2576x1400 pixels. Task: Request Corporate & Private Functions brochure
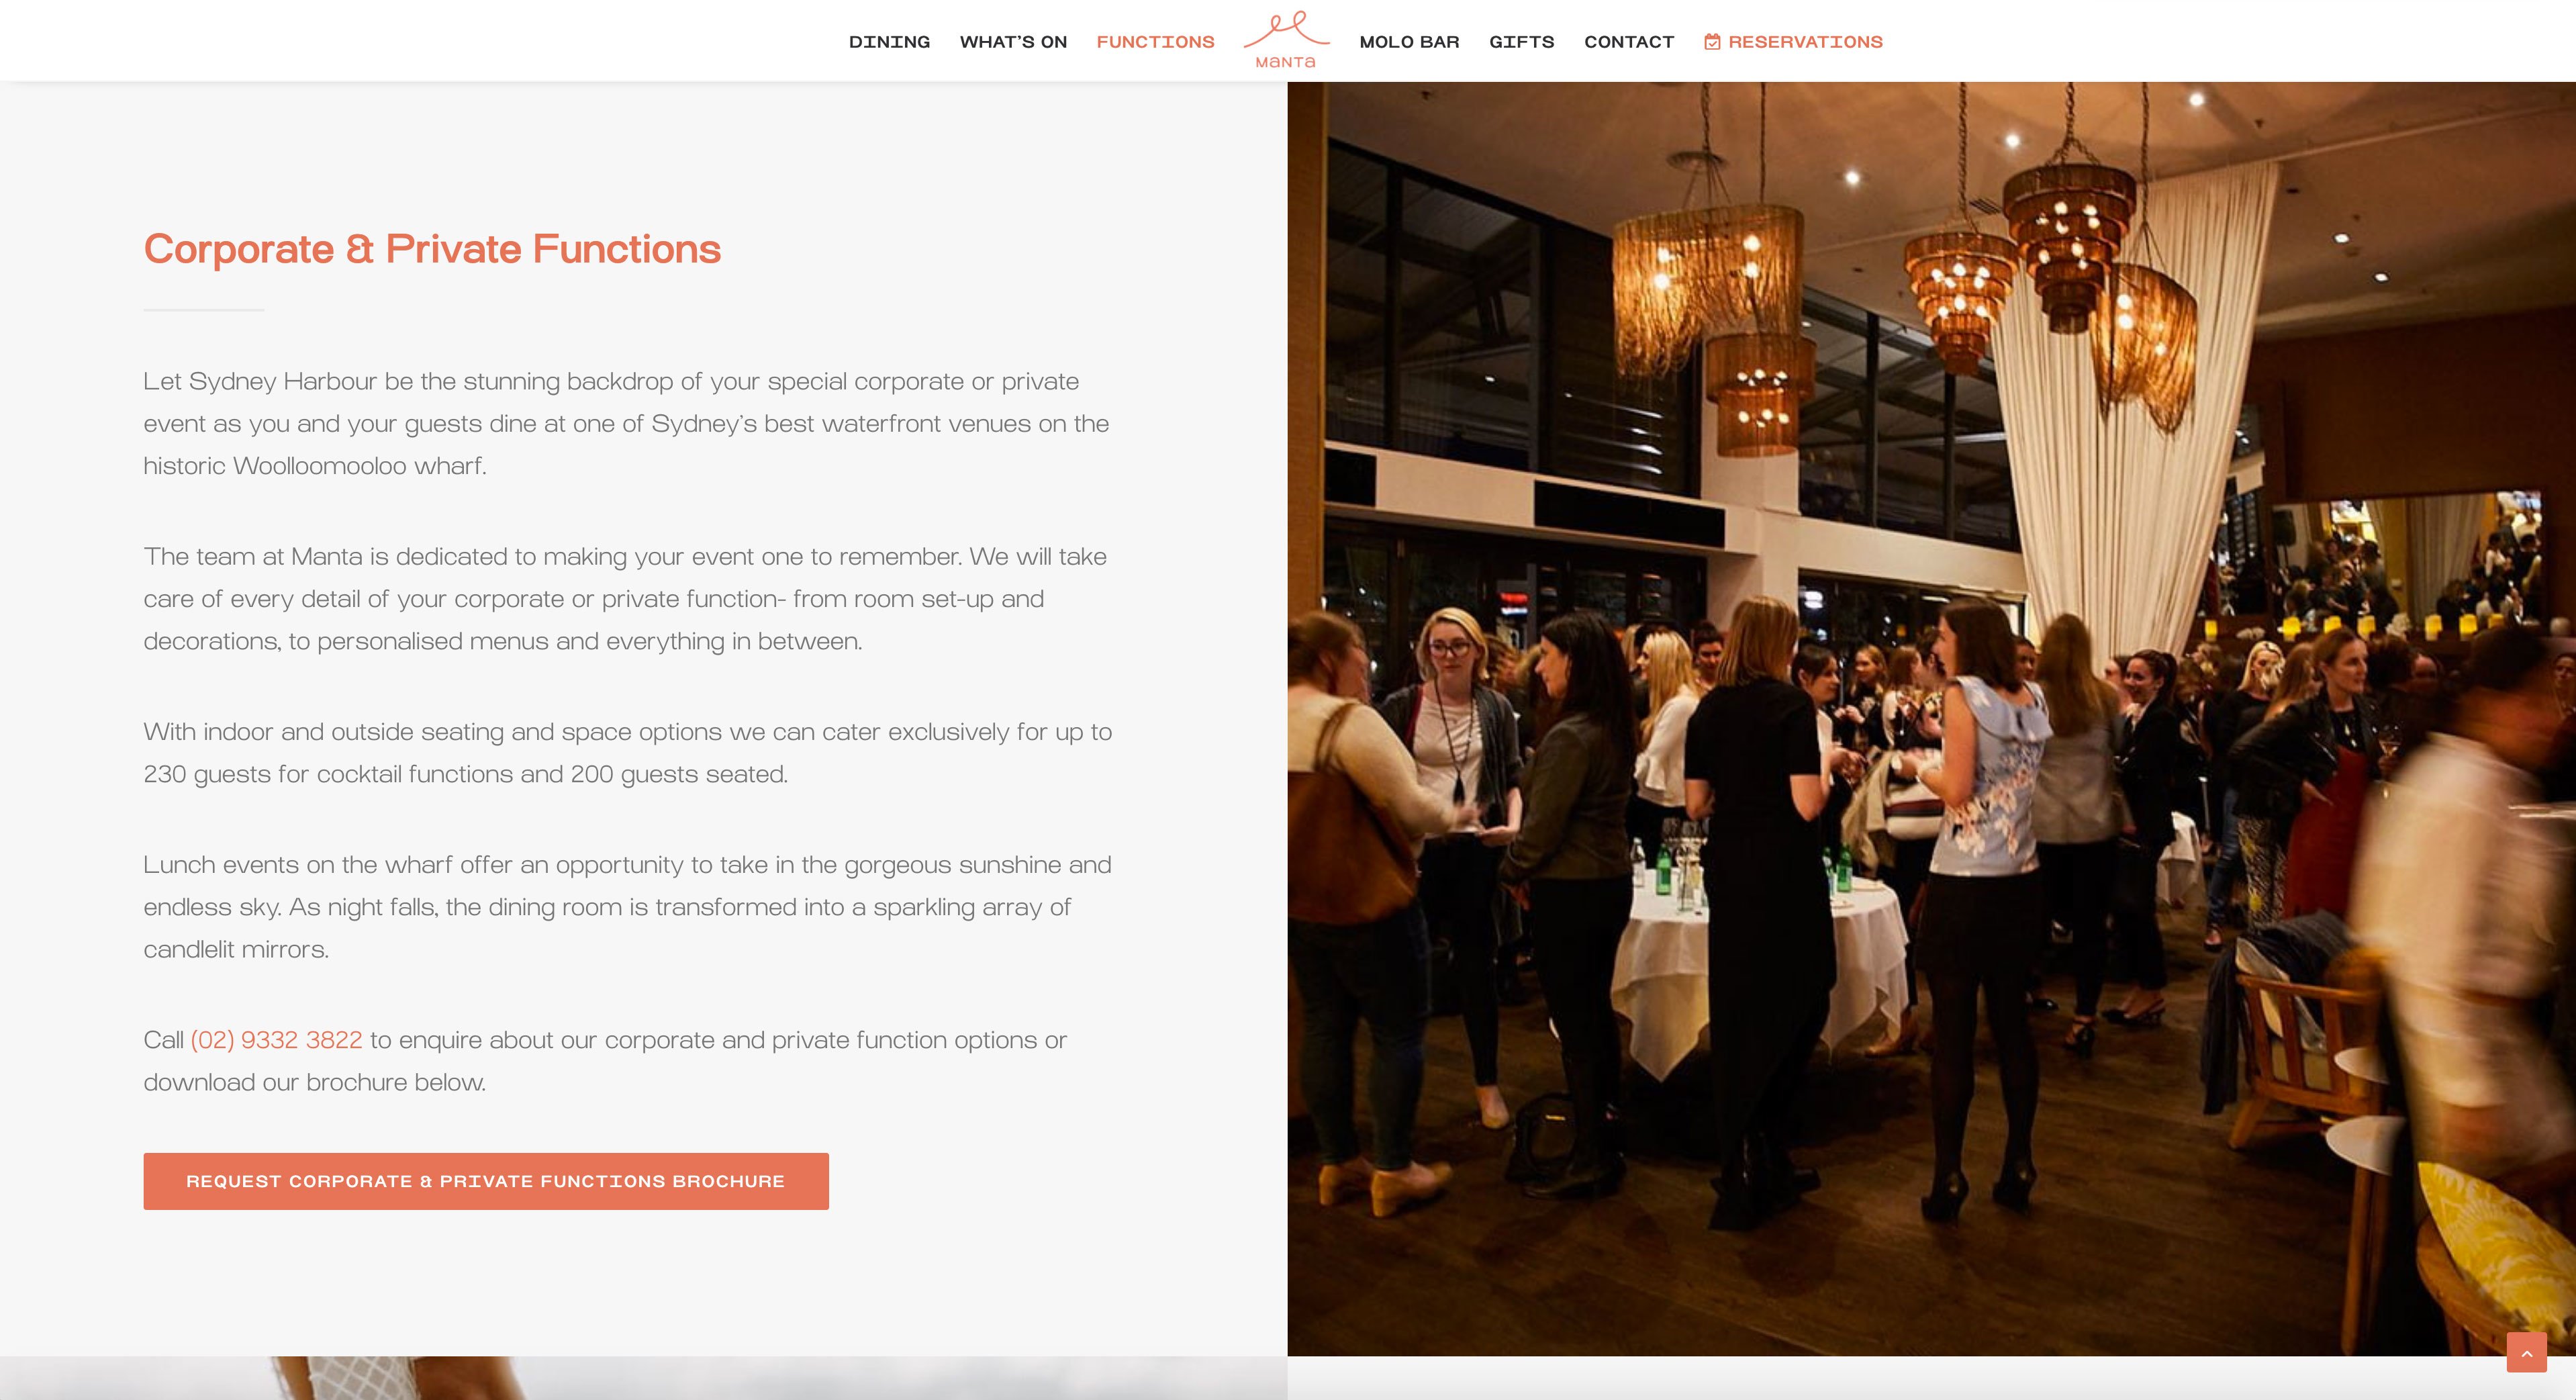pos(486,1181)
